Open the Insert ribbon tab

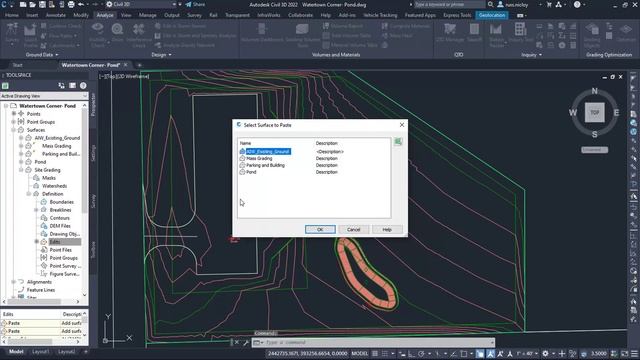point(32,15)
